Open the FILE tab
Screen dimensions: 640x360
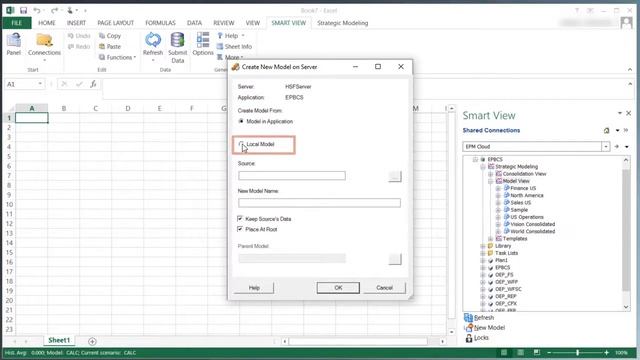16,23
